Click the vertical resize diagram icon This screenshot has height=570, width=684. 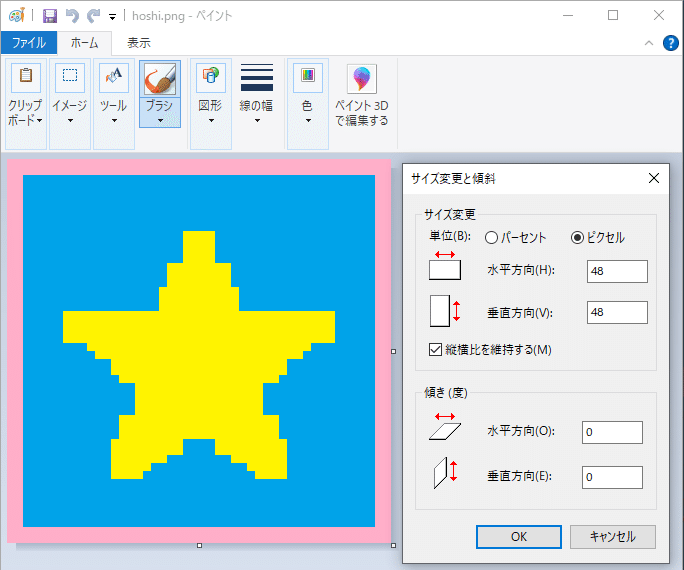[445, 311]
